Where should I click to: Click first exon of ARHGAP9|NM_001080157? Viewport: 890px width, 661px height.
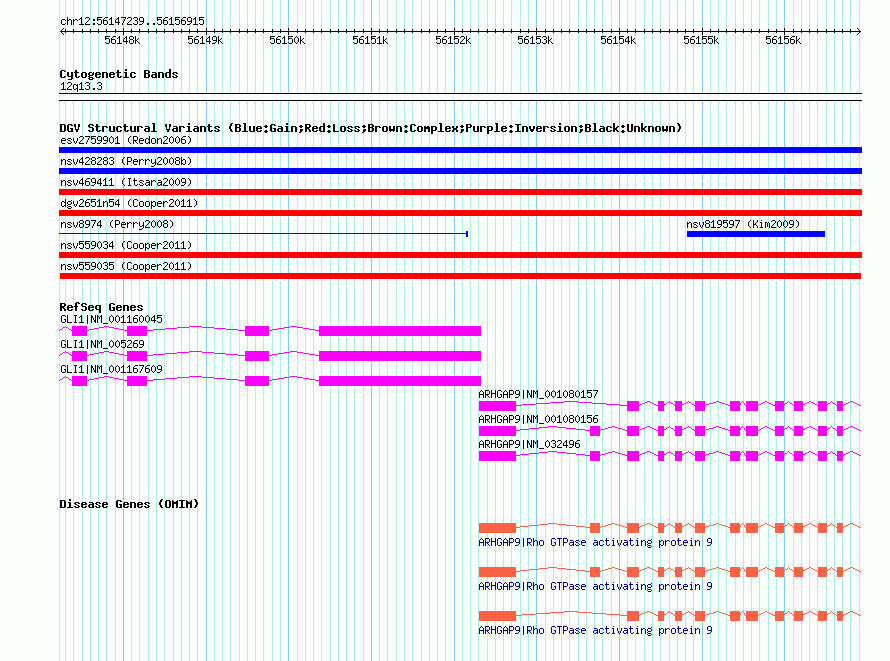[x=497, y=406]
